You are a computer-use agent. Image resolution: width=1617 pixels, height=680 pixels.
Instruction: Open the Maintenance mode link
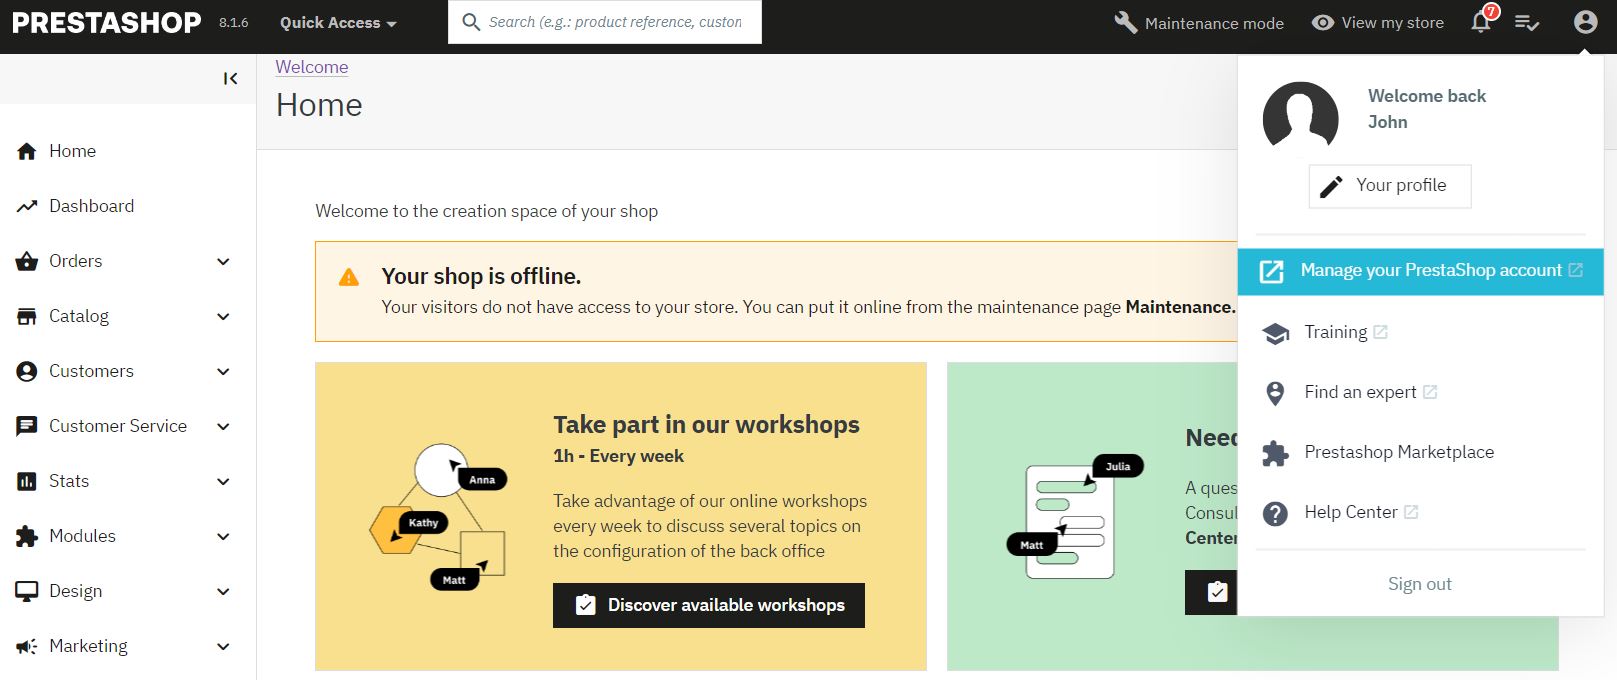(x=1199, y=22)
